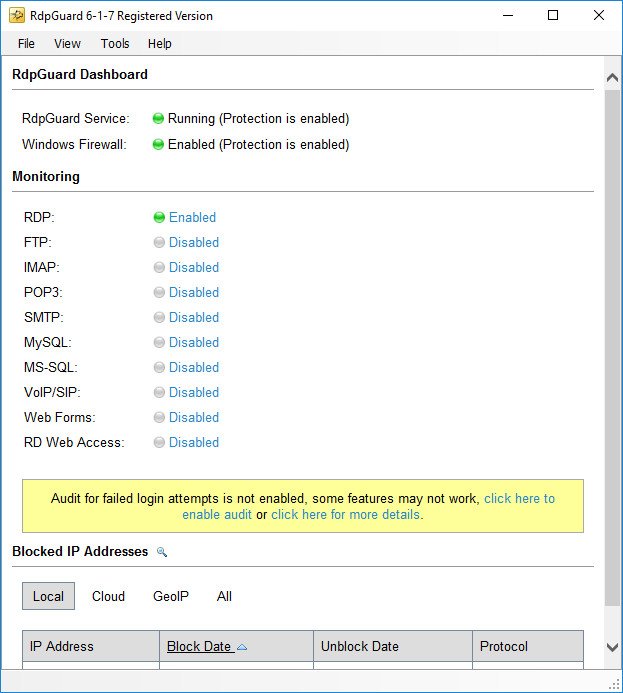Click the gray FTP status dot
The width and height of the screenshot is (623, 693).
159,242
